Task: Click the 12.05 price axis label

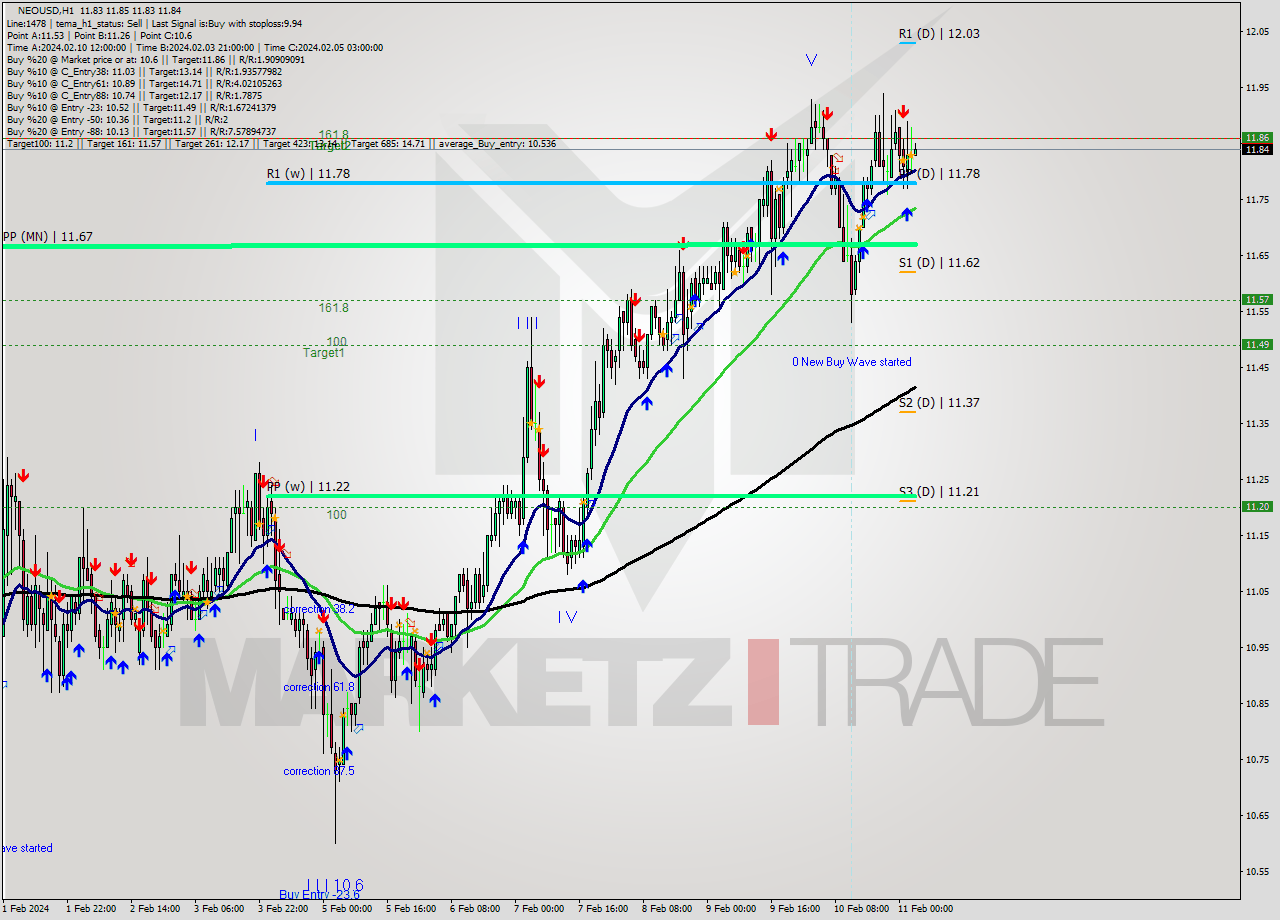Action: click(x=1257, y=32)
